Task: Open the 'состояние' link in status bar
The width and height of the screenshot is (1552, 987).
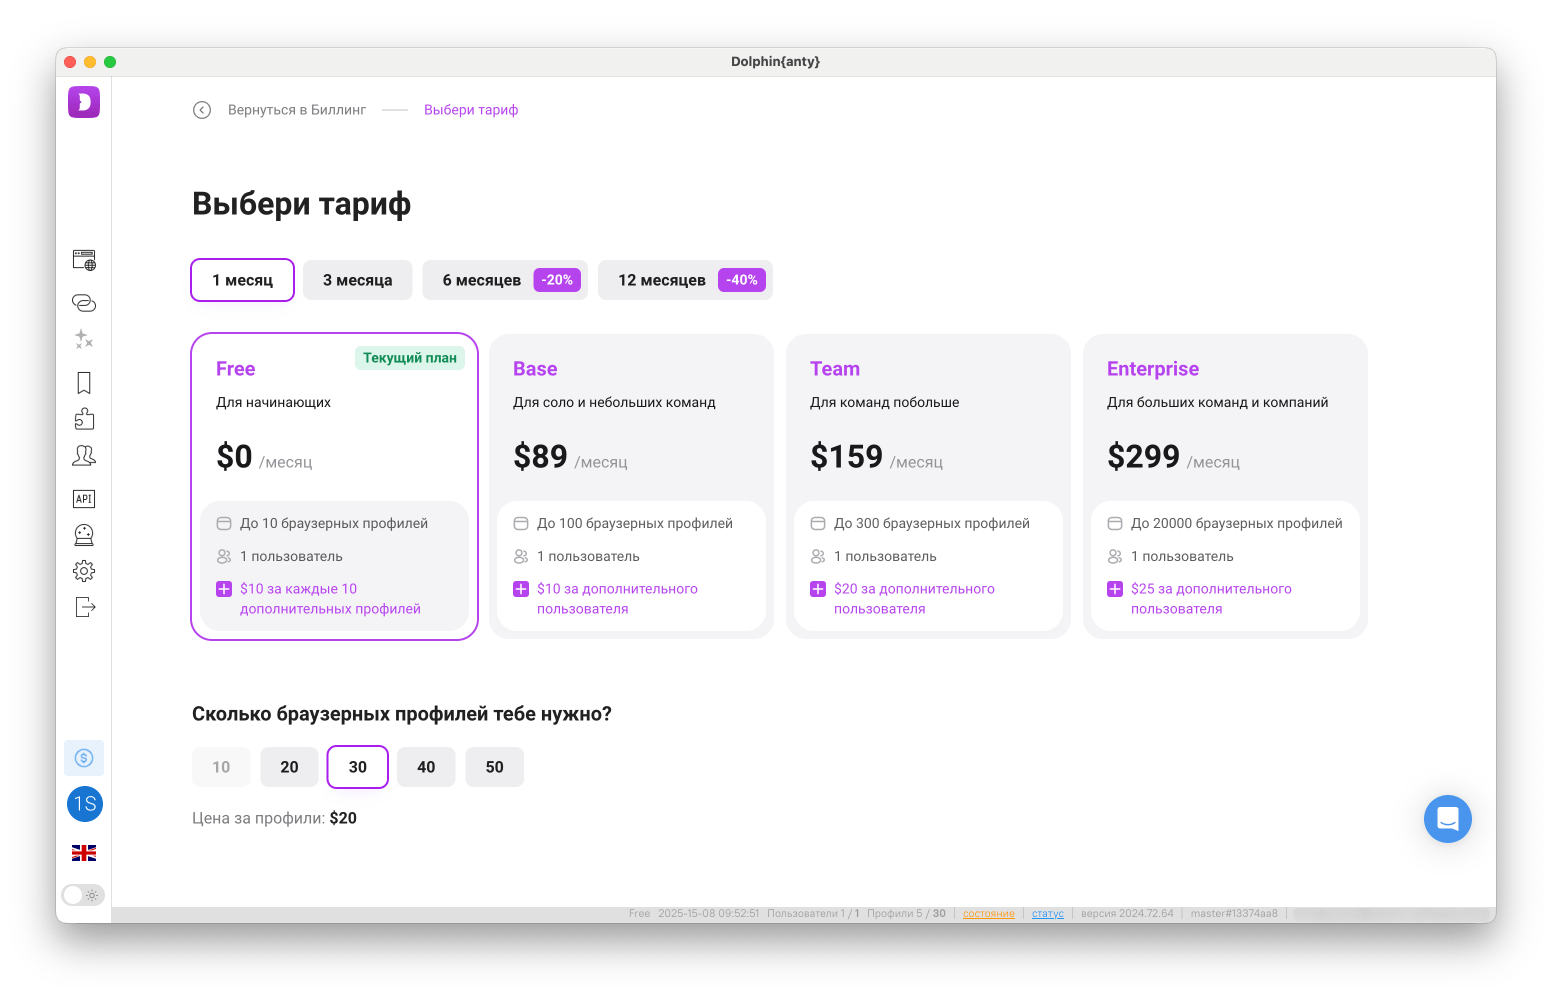Action: pos(989,914)
